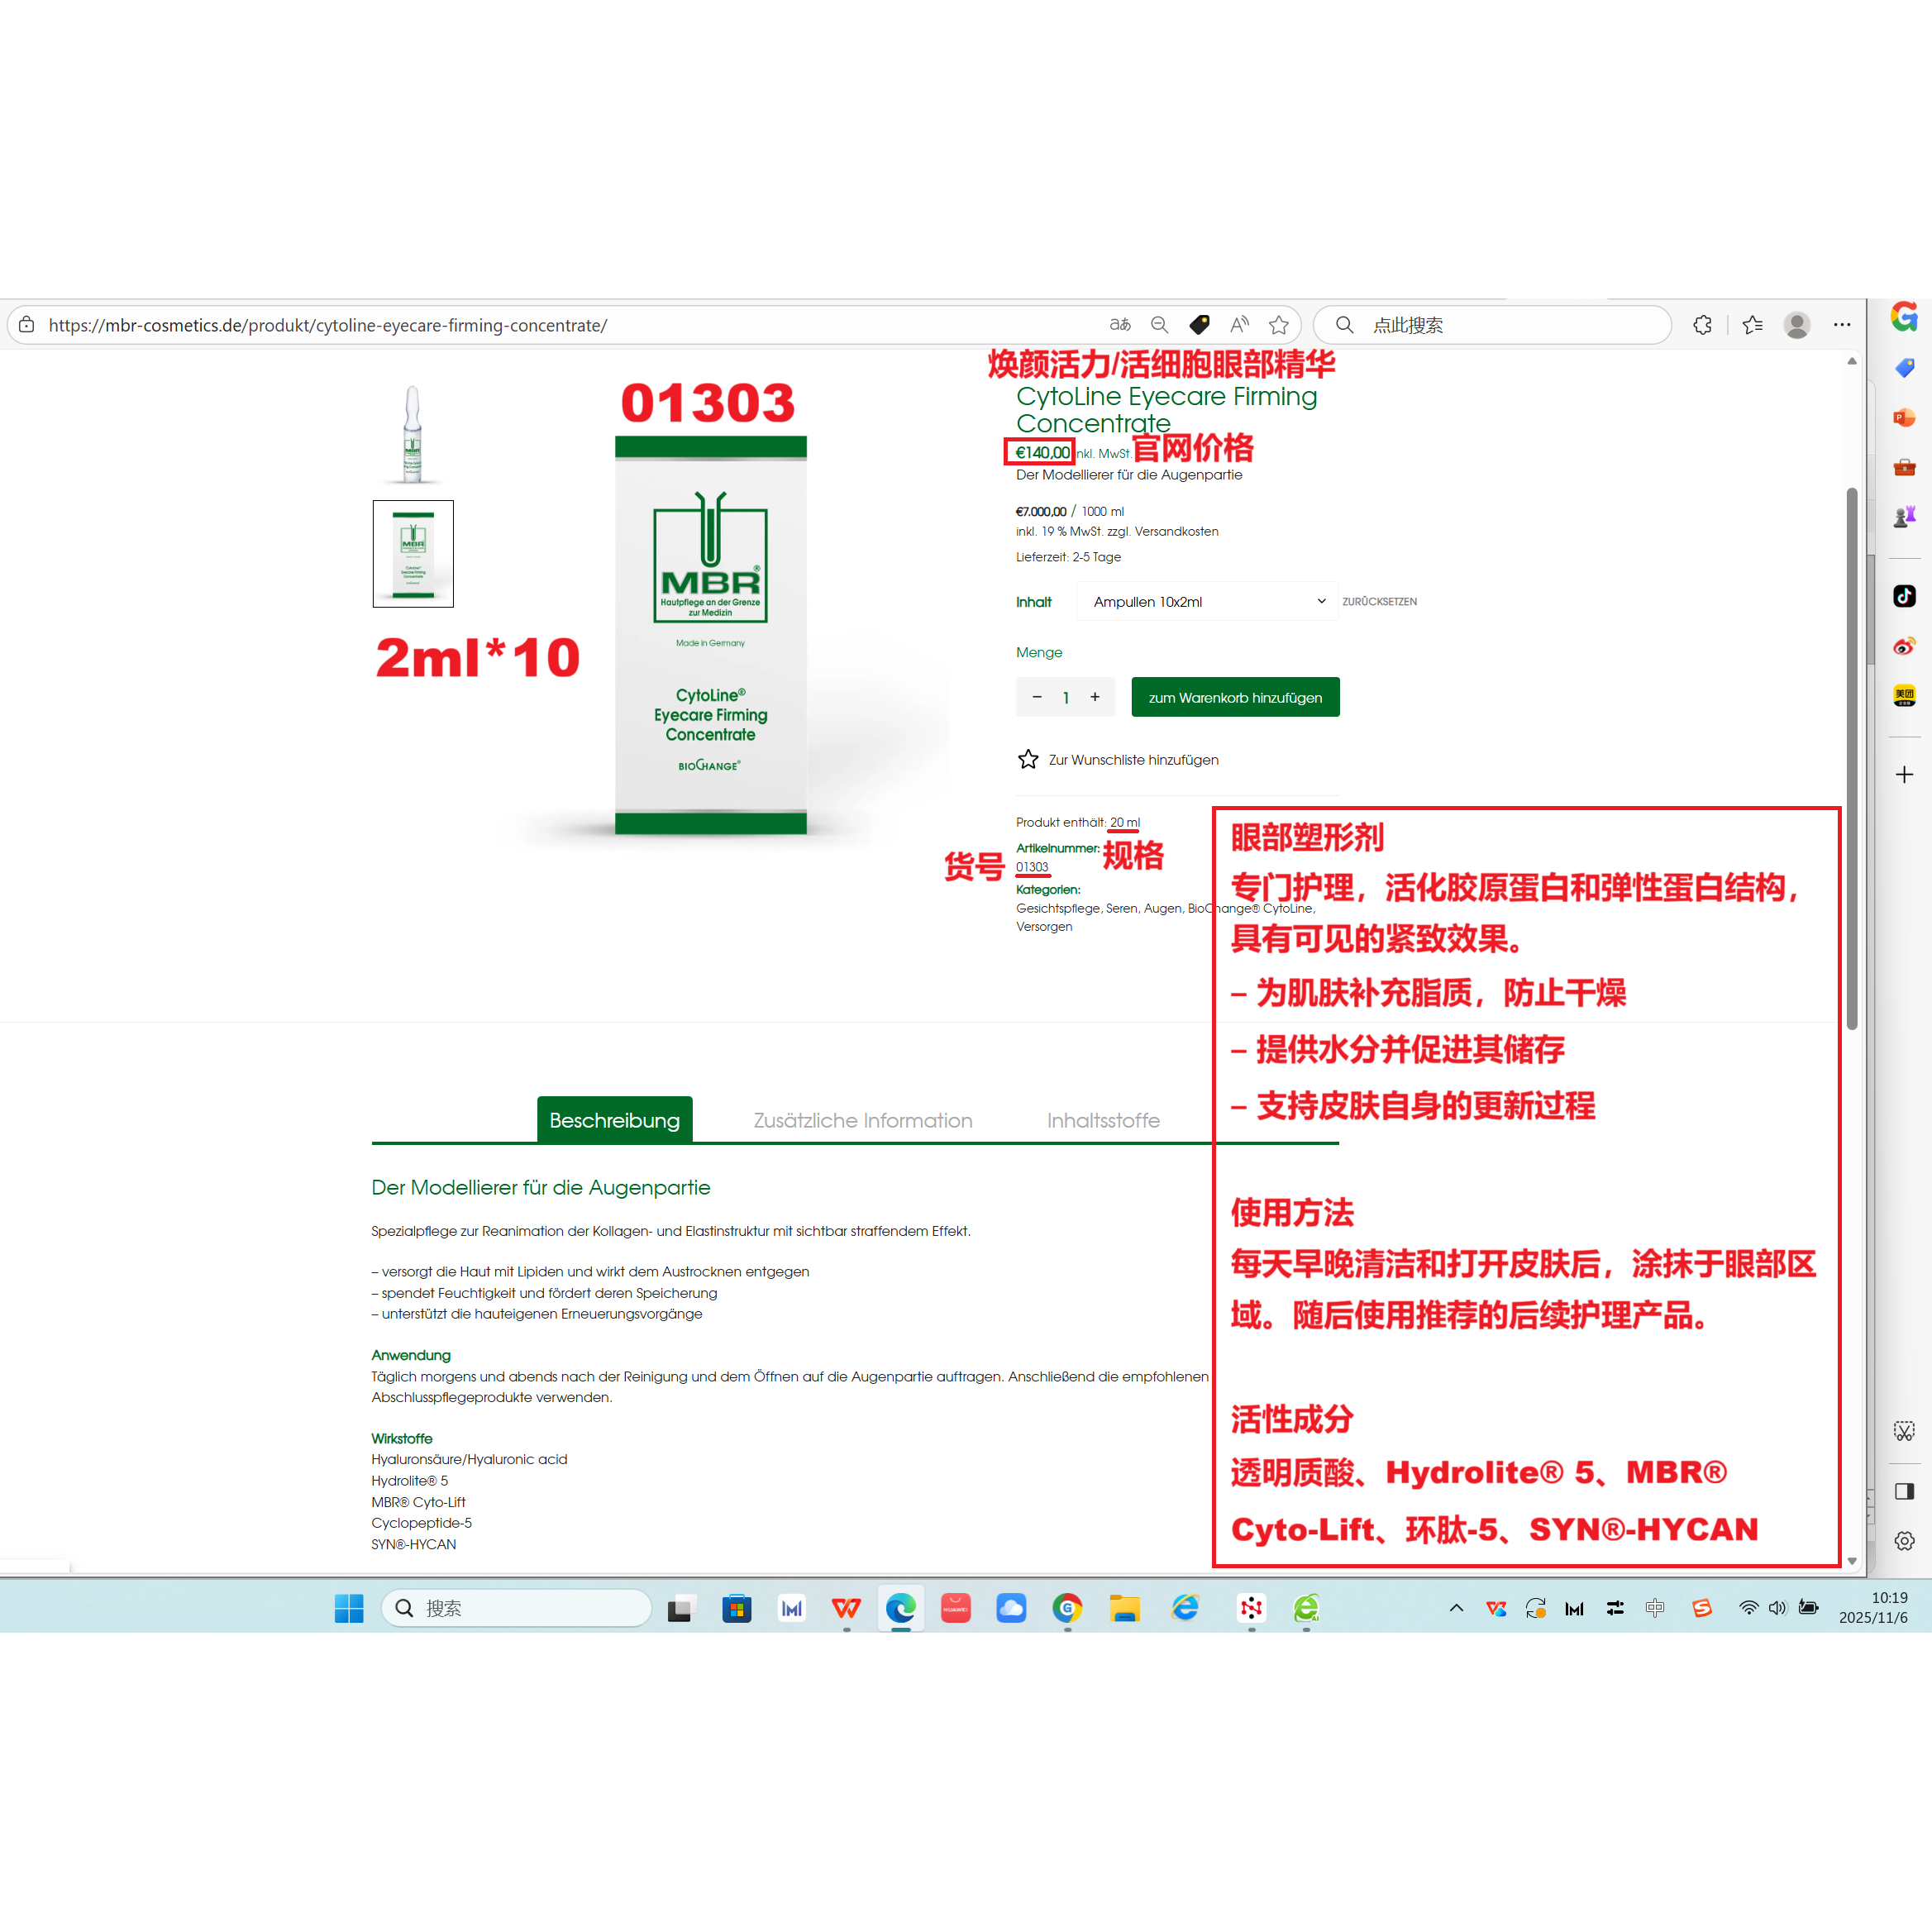Viewport: 1932px width, 1932px height.
Task: Increase quantity with the plus button
Action: (1095, 698)
